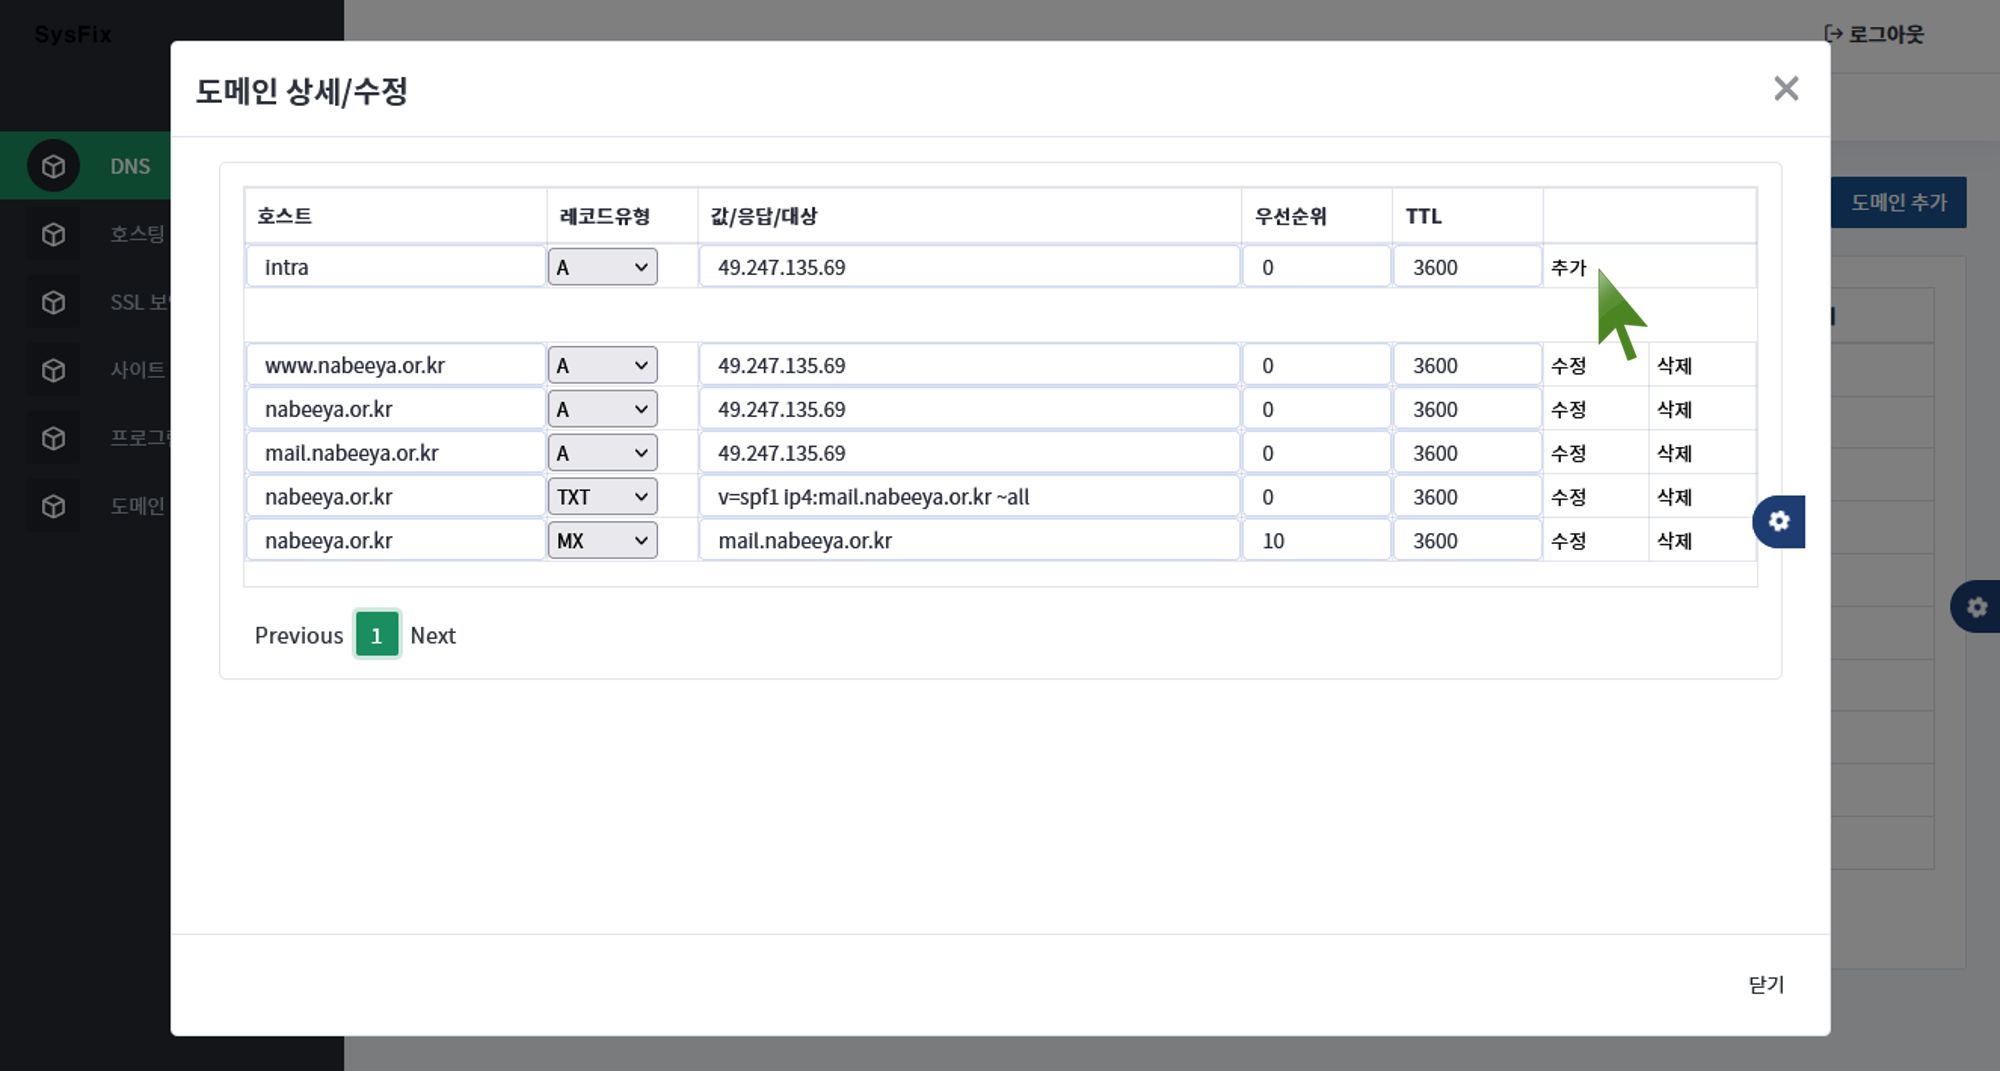The image size is (2000, 1071).
Task: Click the blue gear settings icon
Action: coord(1778,521)
